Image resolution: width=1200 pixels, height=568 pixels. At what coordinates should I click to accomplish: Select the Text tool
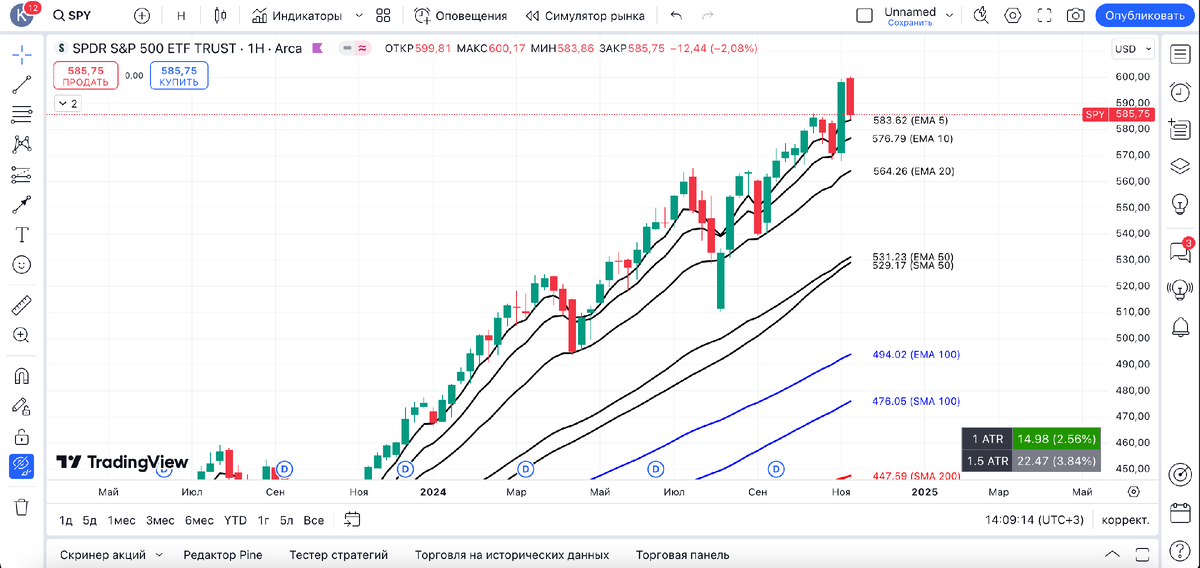coord(21,235)
